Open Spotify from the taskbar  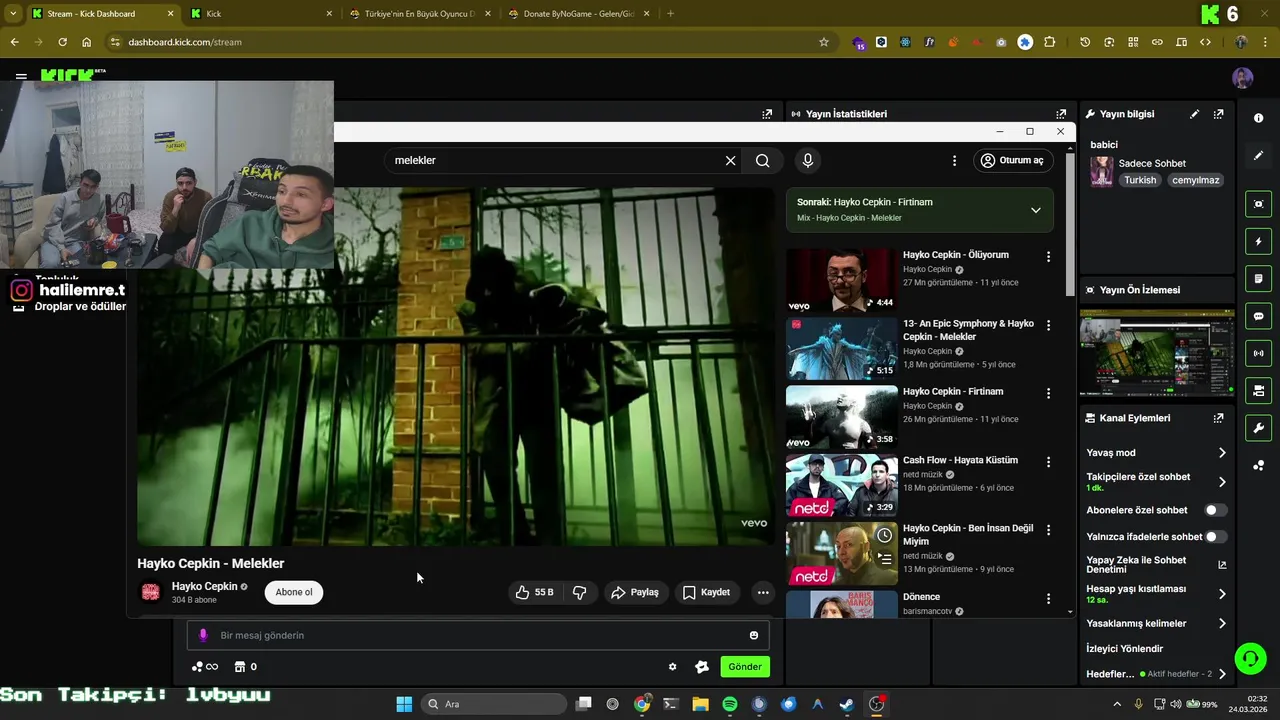point(730,704)
